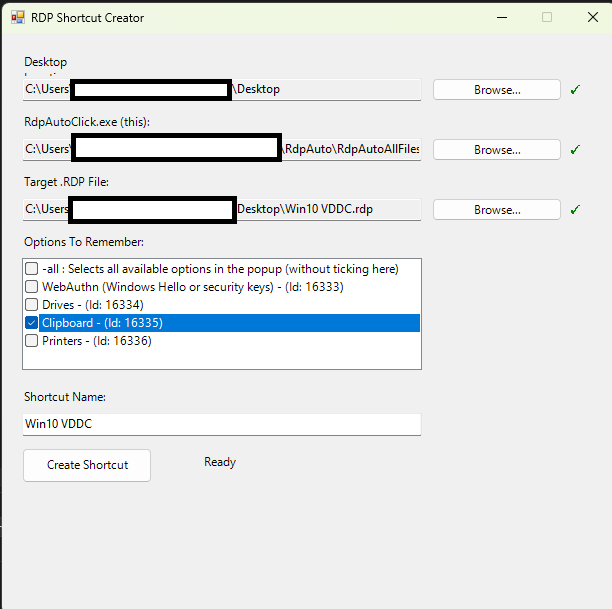Click the green checkmark beside Target RDP file
This screenshot has width=612, height=609.
point(575,210)
